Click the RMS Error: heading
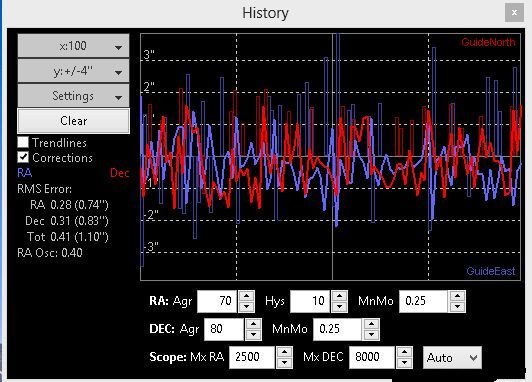The image size is (532, 382). point(44,189)
